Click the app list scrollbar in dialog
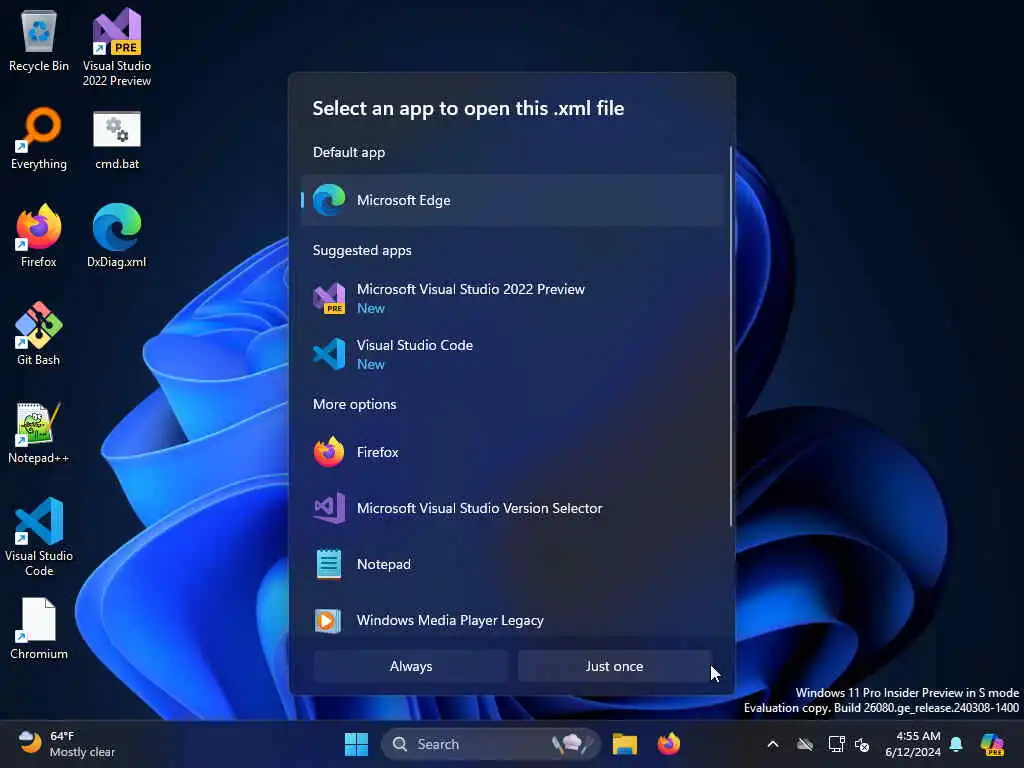The height and width of the screenshot is (768, 1024). [x=731, y=336]
